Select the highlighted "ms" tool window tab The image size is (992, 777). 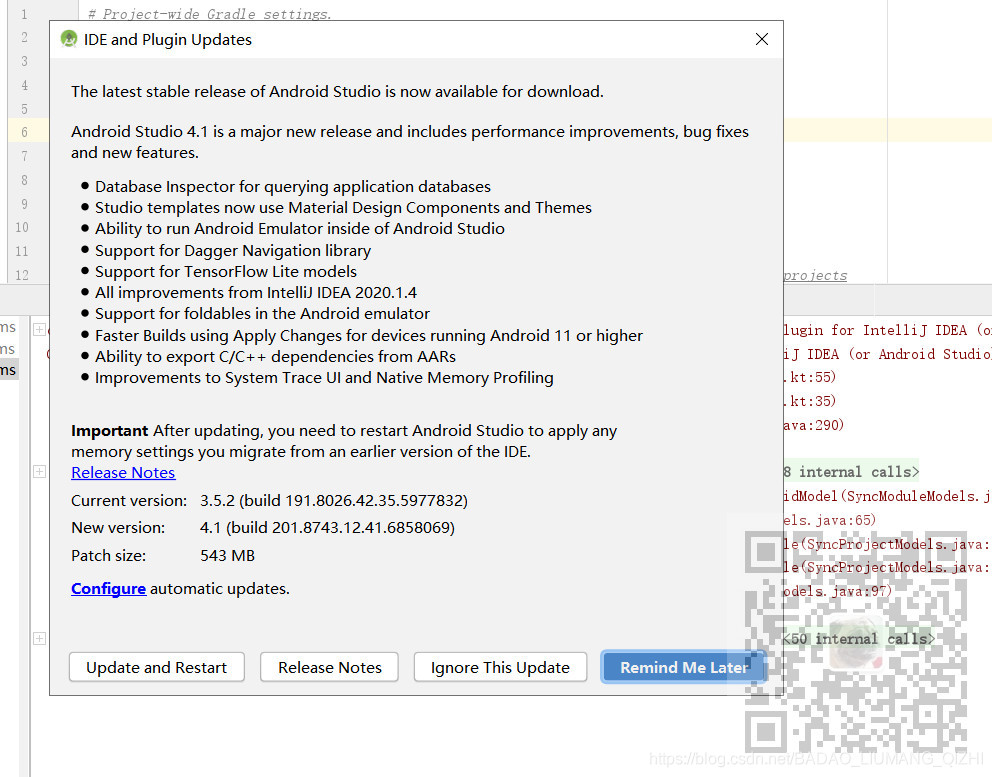pos(8,371)
